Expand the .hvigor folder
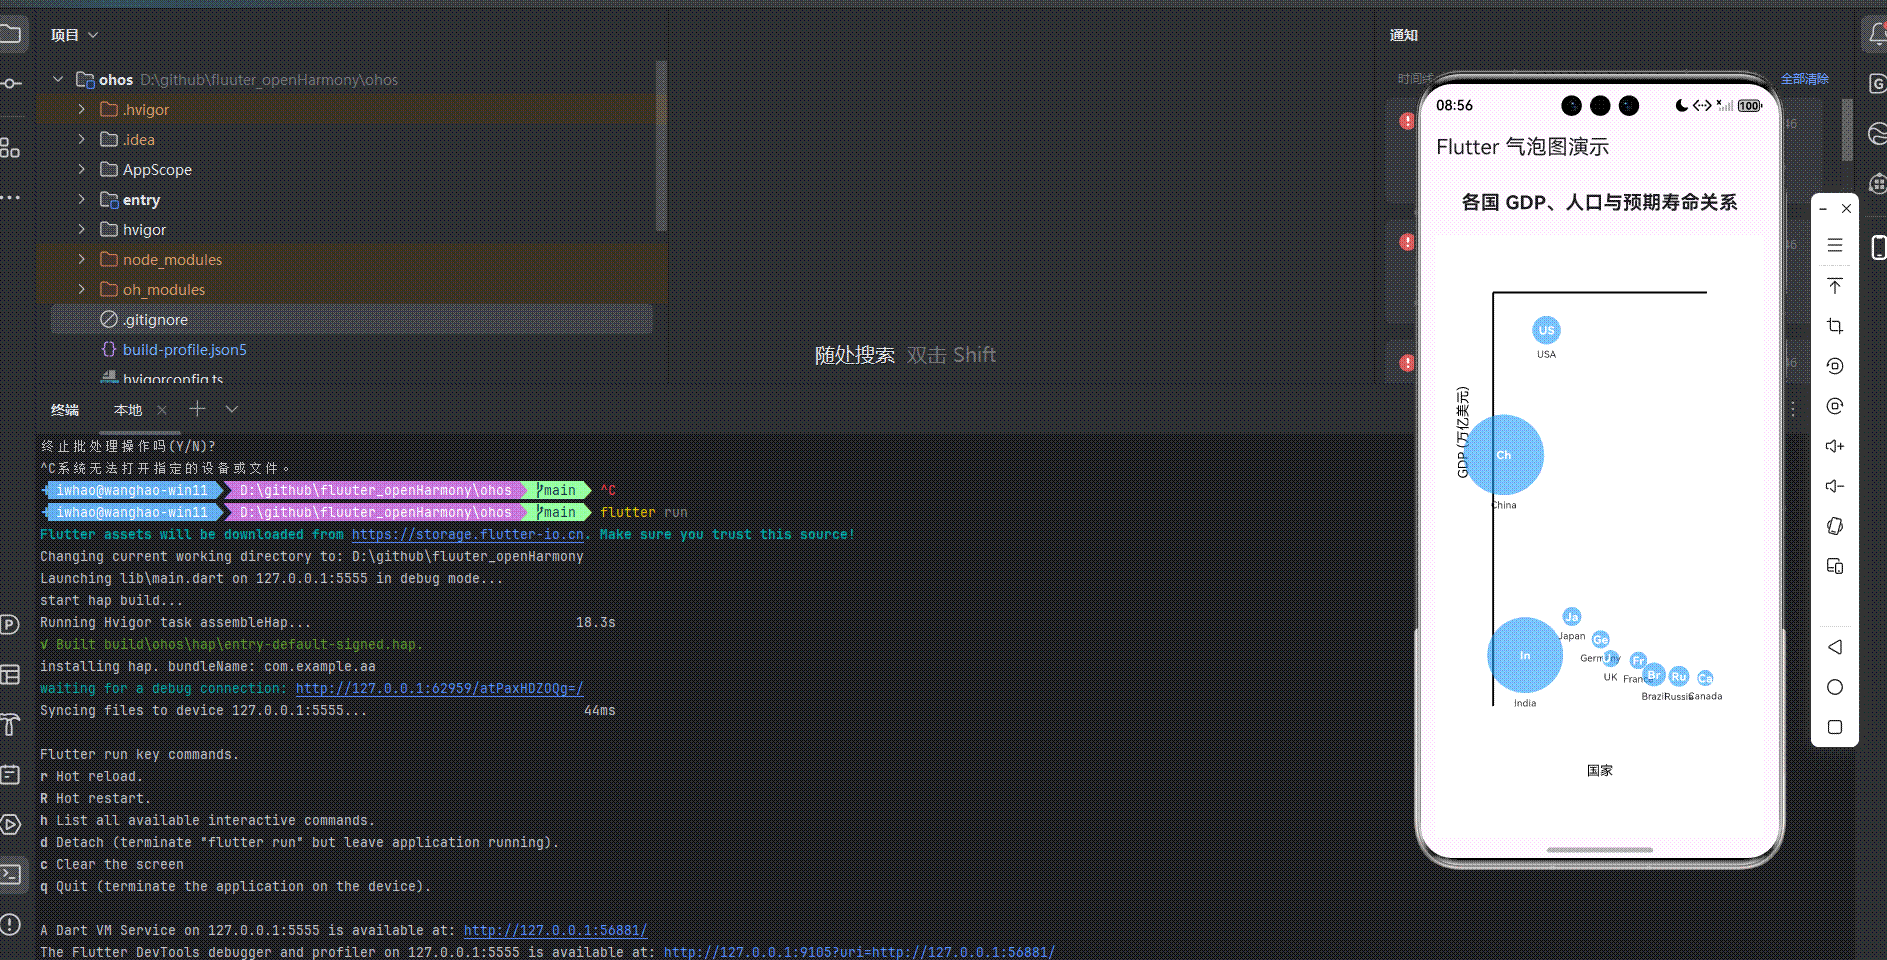This screenshot has width=1887, height=960. 82,109
